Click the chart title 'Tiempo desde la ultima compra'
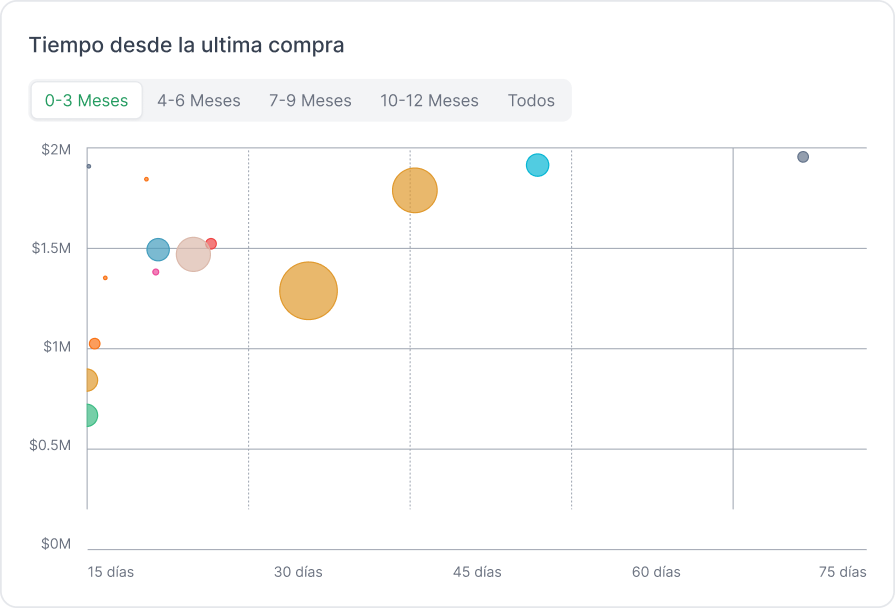This screenshot has height=608, width=895. coord(186,45)
